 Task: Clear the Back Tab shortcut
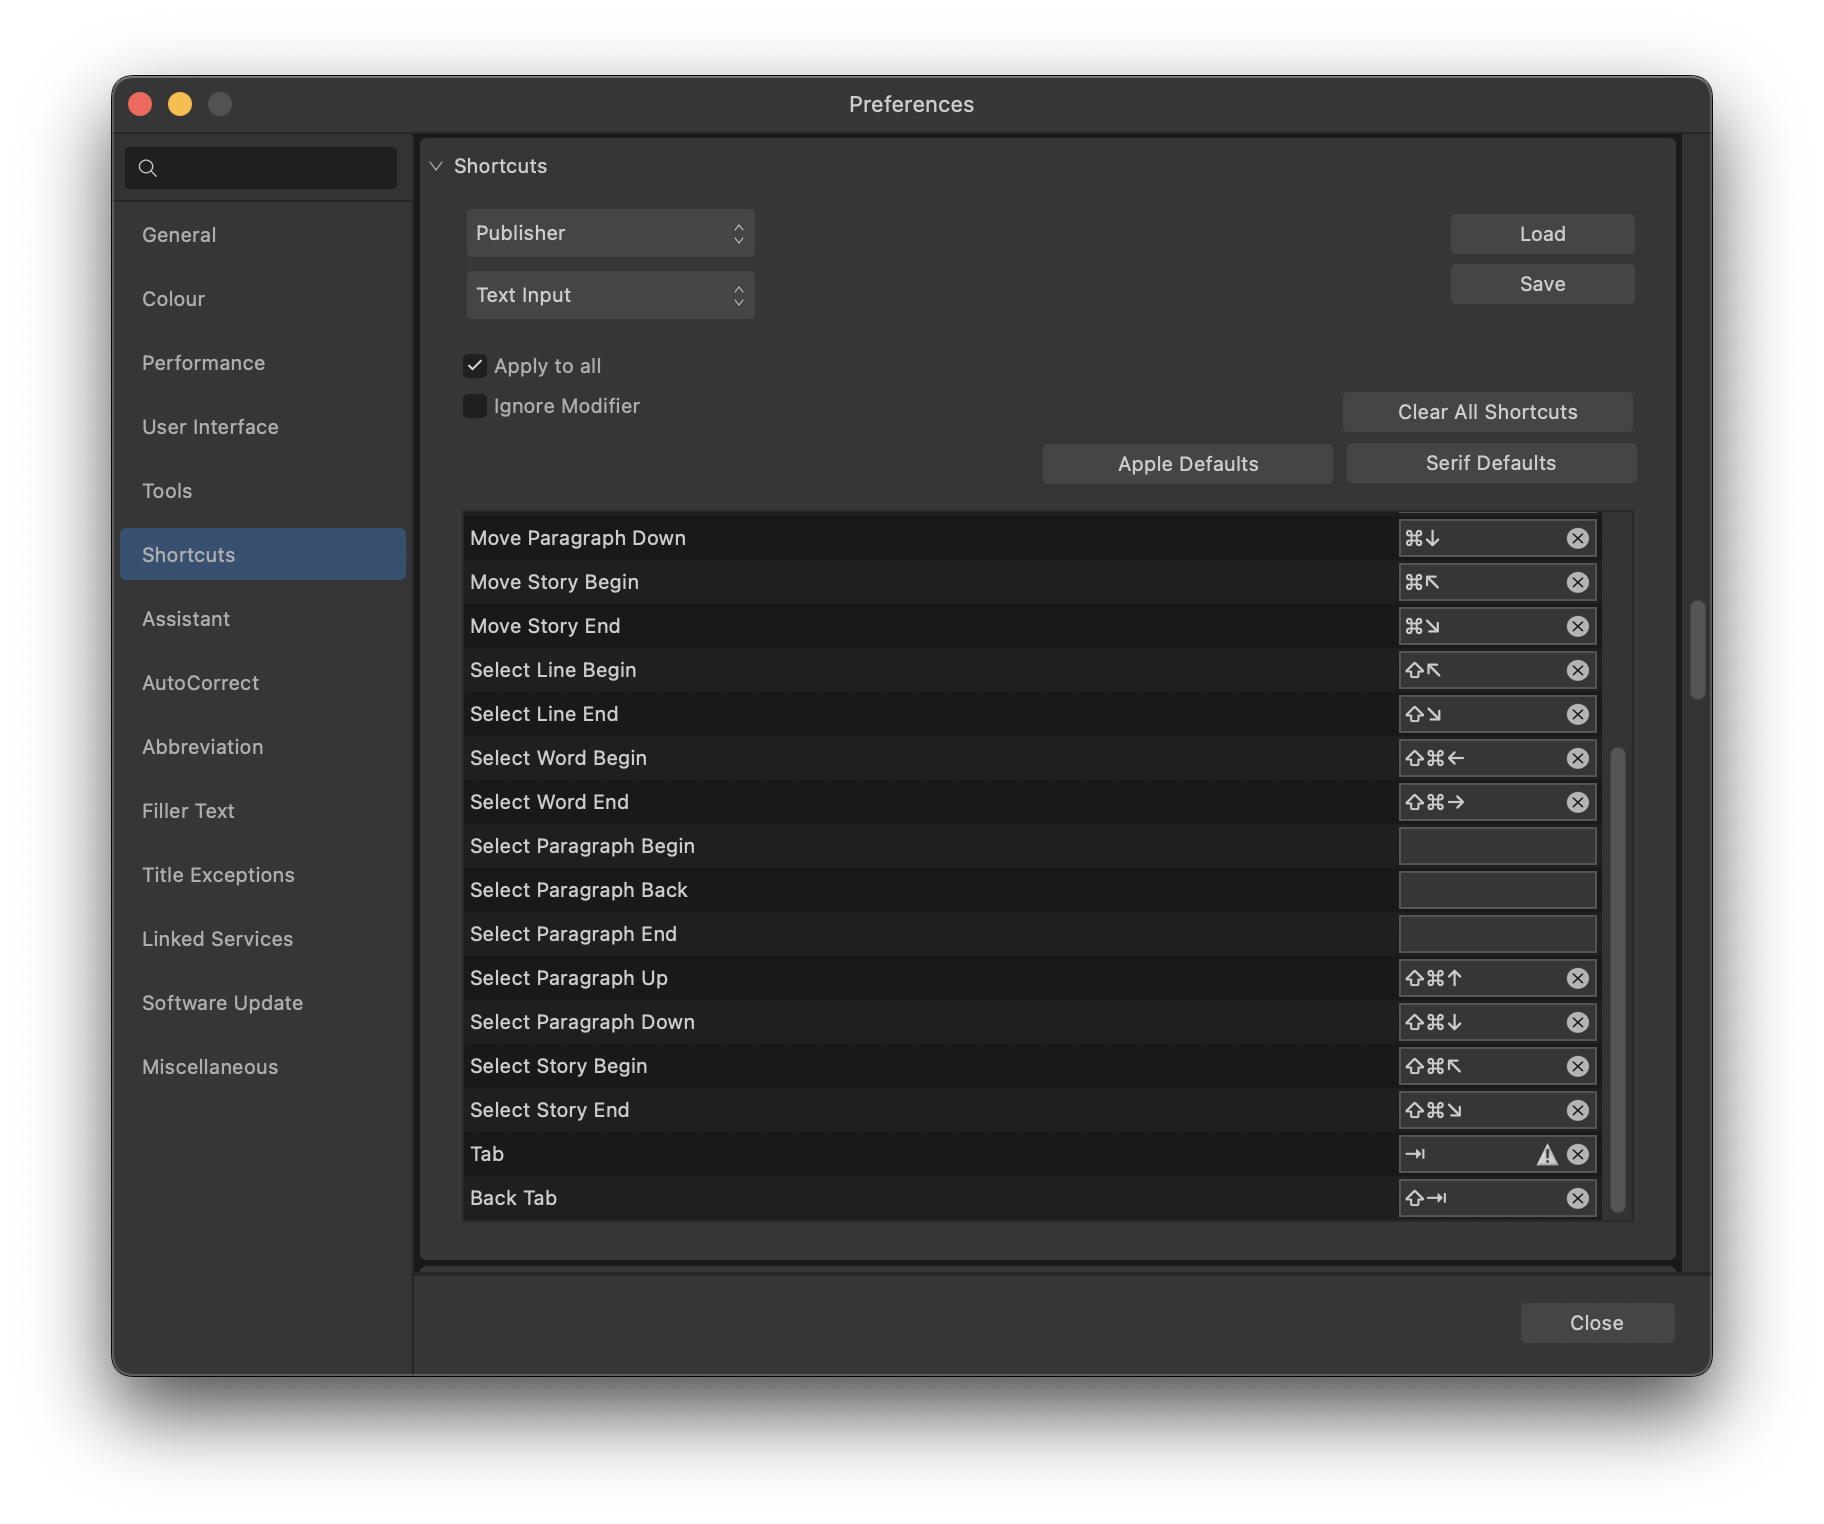coord(1578,1197)
